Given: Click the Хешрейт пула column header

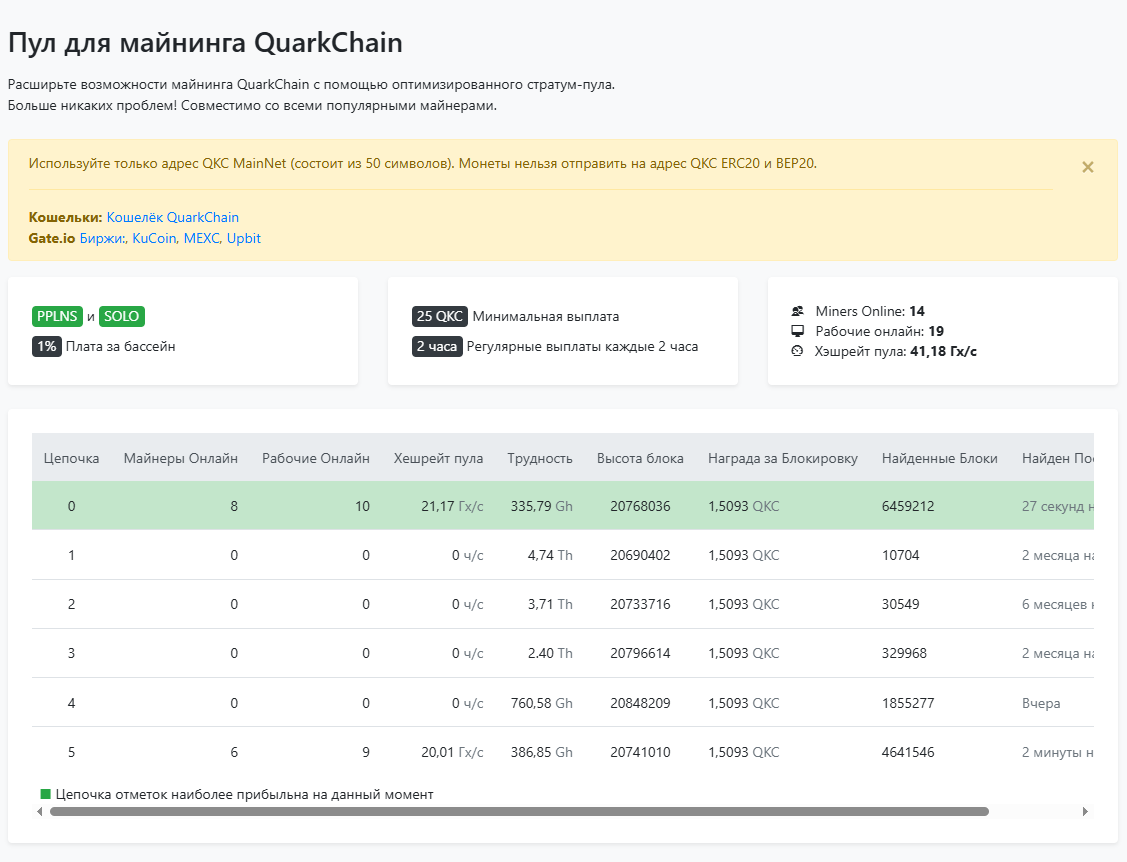Looking at the screenshot, I should coord(438,458).
